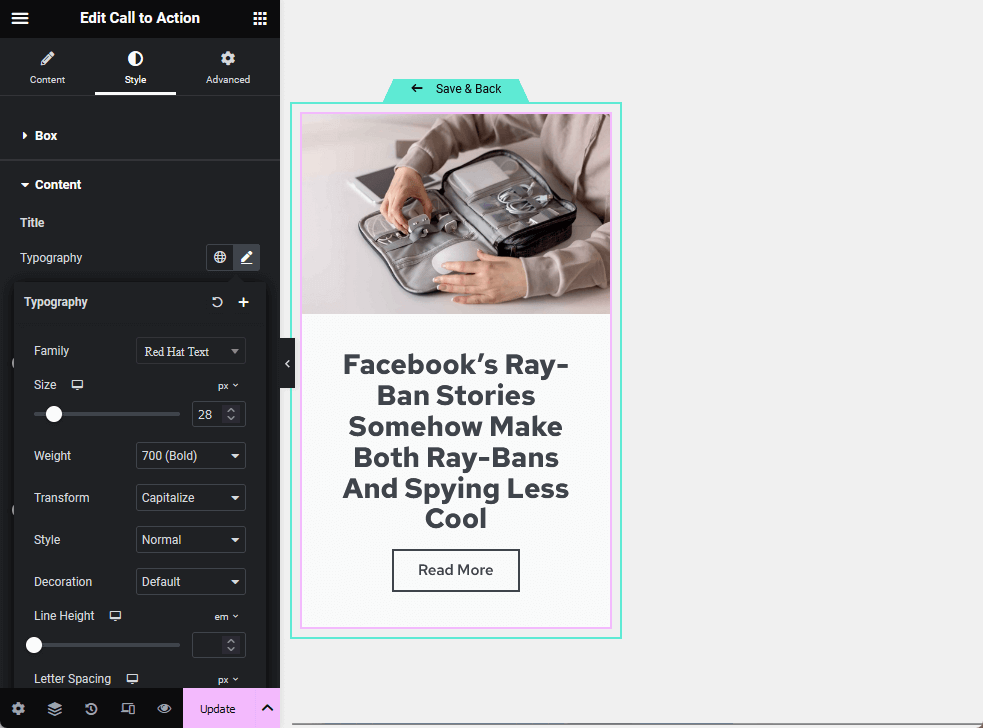The image size is (983, 728).
Task: Open Responsive Mode icon
Action: pos(128,709)
